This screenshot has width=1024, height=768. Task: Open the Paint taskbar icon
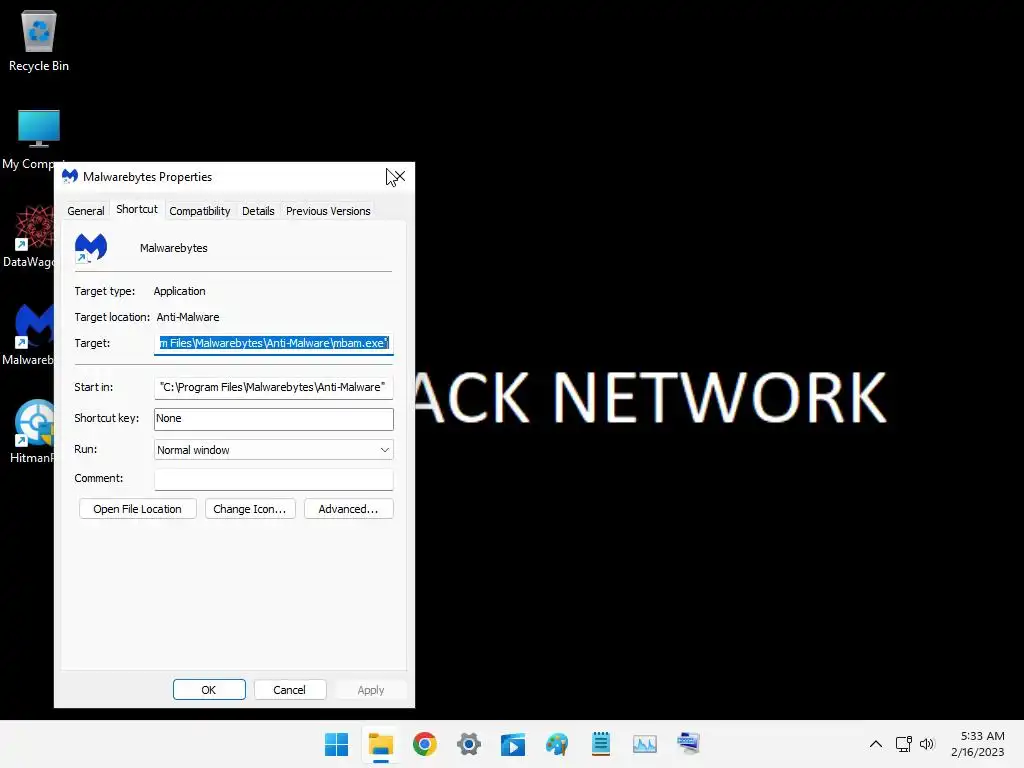(557, 744)
